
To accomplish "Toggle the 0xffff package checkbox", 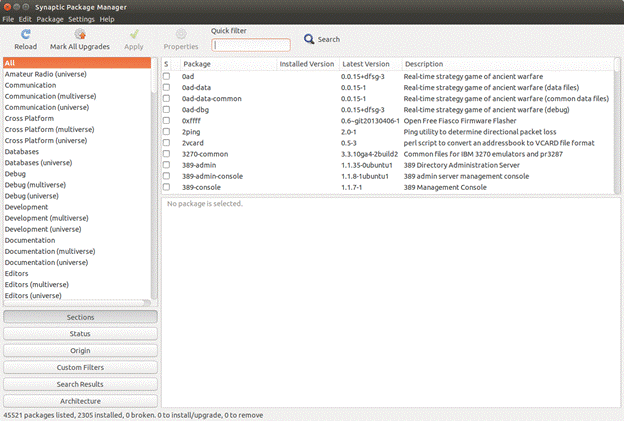I will tap(166, 121).
